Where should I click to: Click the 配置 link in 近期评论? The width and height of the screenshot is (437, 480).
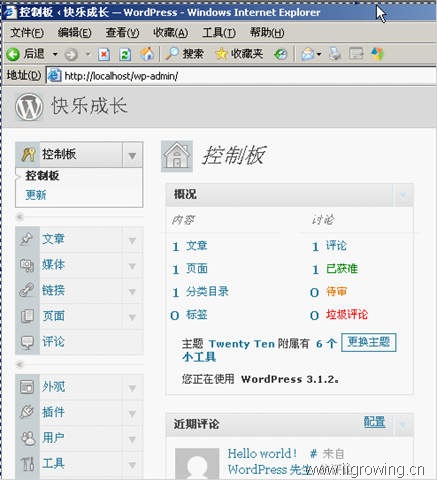[x=375, y=422]
